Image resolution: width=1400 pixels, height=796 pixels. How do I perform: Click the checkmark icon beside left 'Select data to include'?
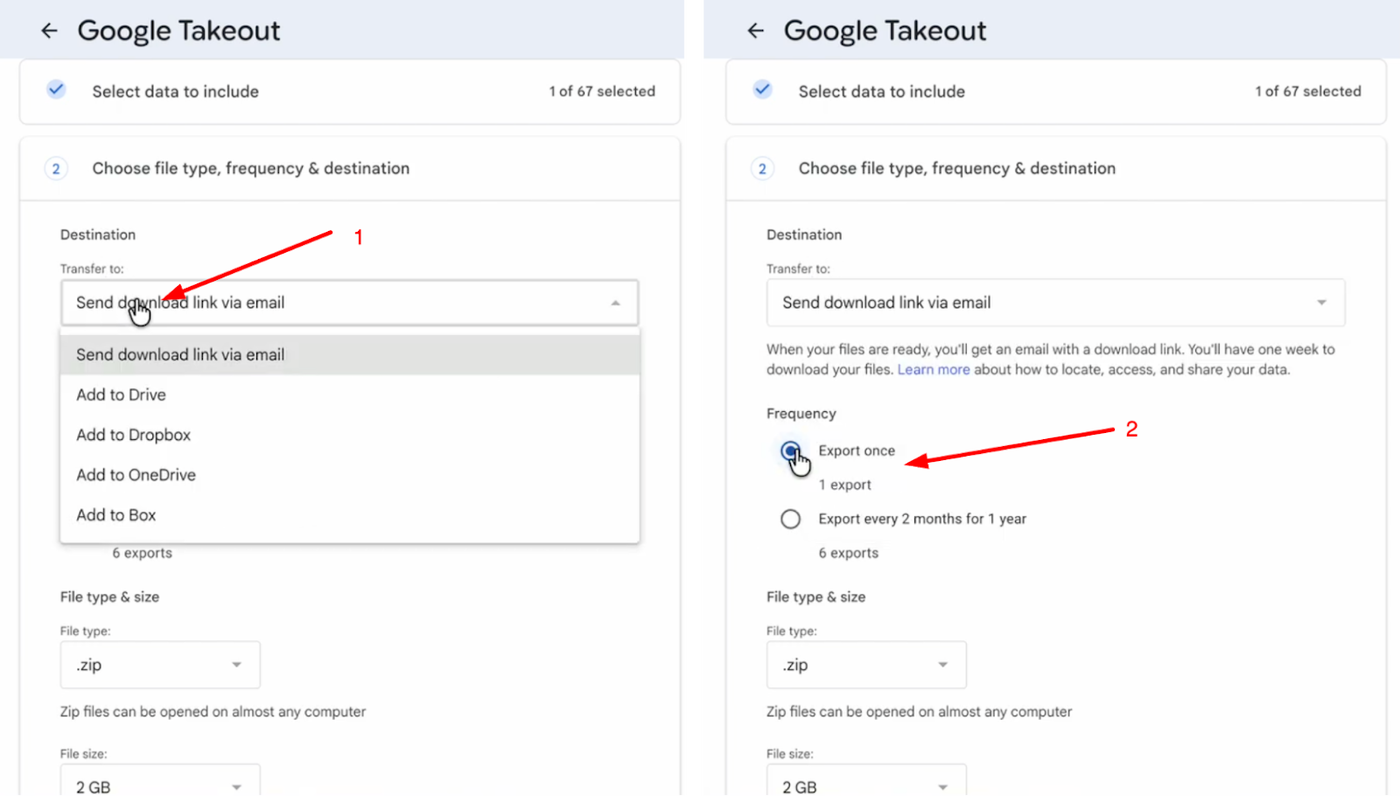[x=56, y=90]
